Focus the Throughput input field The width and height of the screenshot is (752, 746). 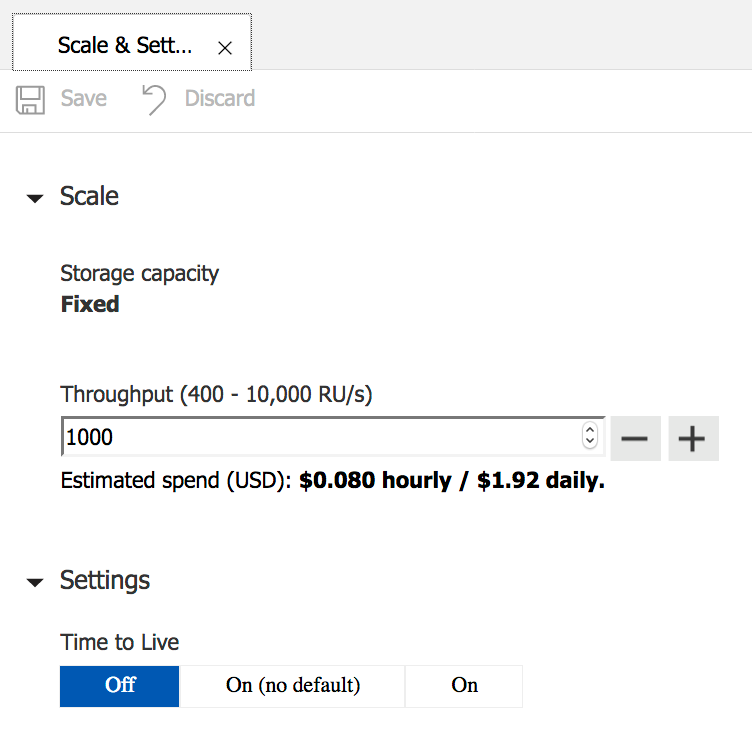pos(320,437)
